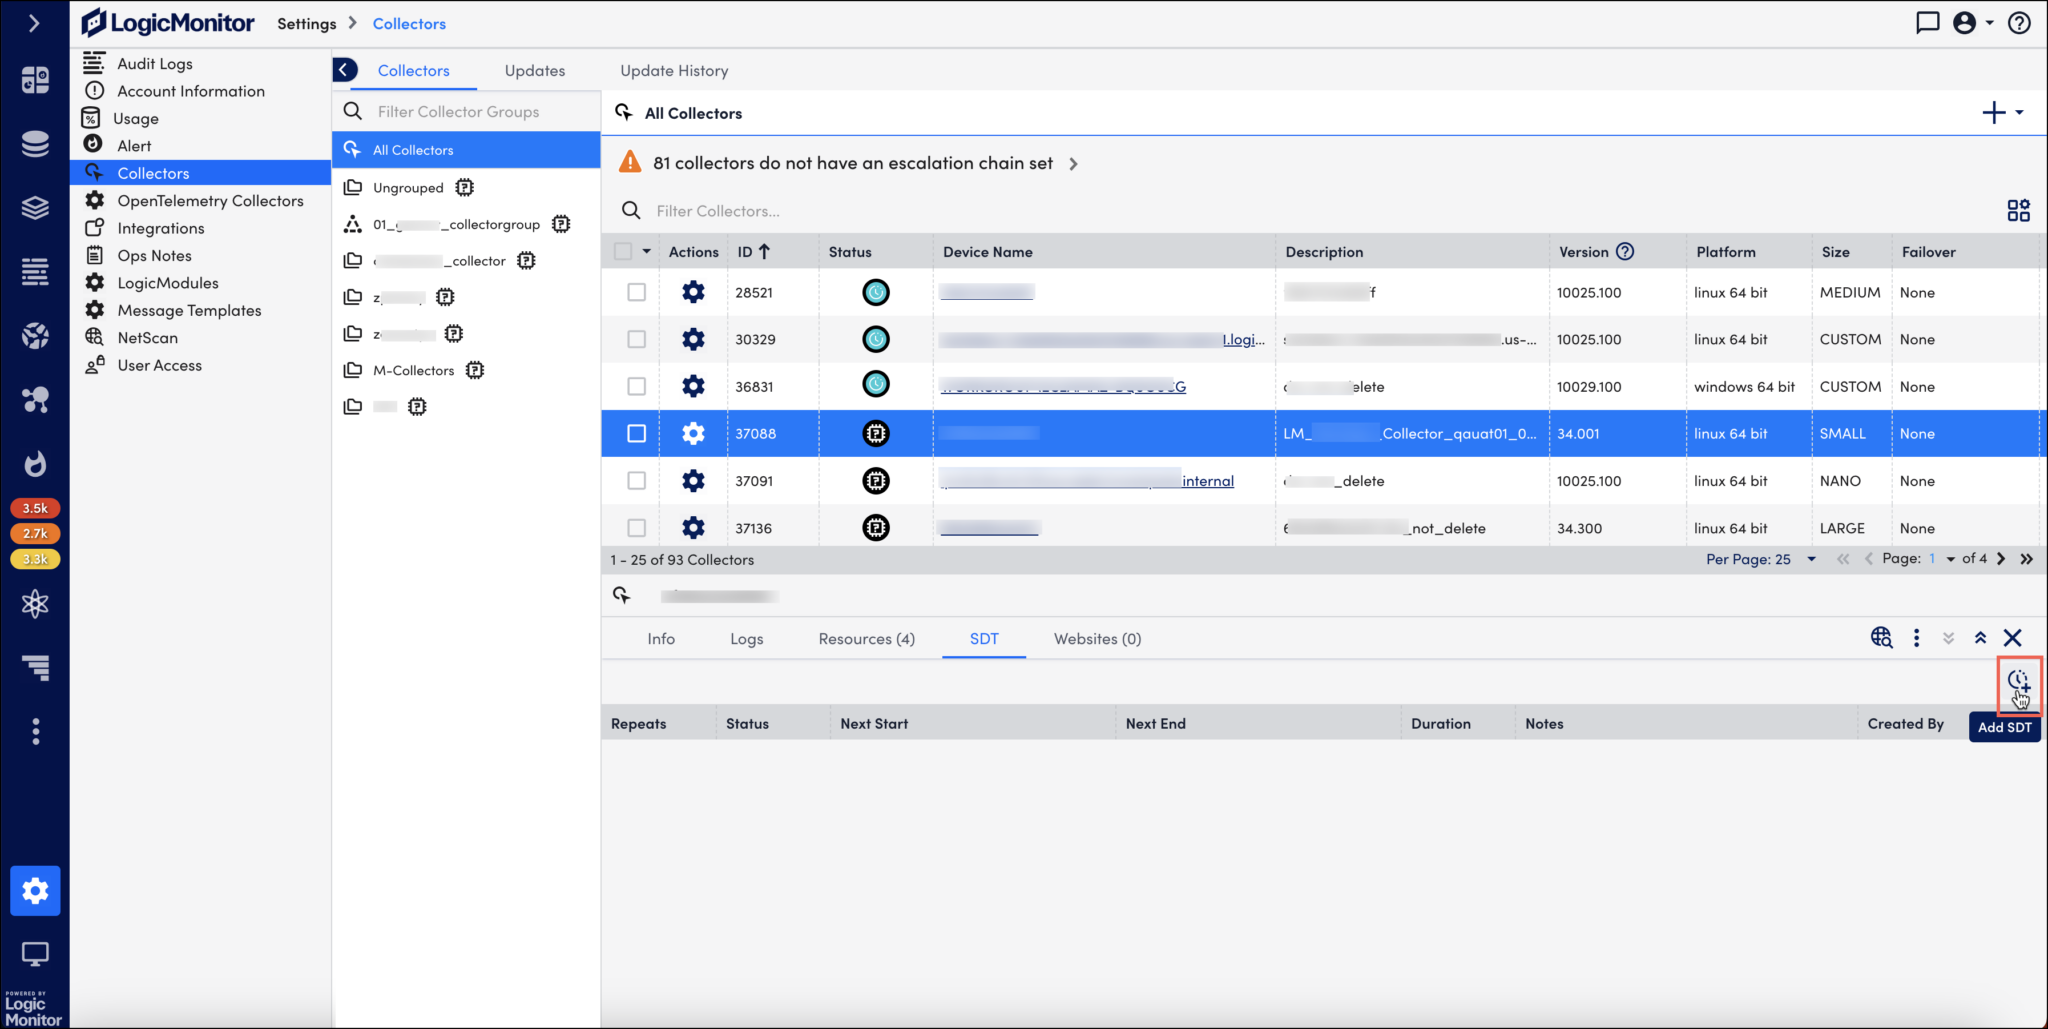Open the Resources (4) tab in the detail panel
Screen dimensions: 2048x1029
[x=865, y=638]
